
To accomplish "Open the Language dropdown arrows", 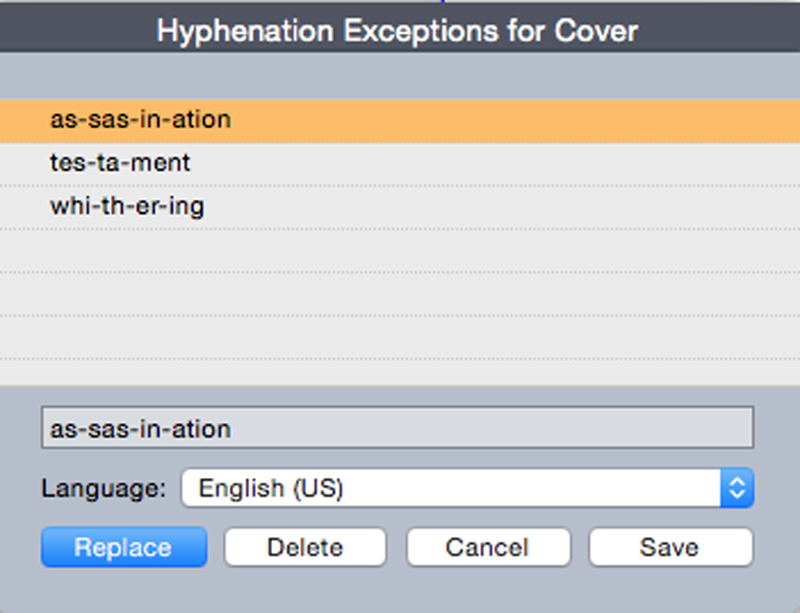I will click(737, 487).
